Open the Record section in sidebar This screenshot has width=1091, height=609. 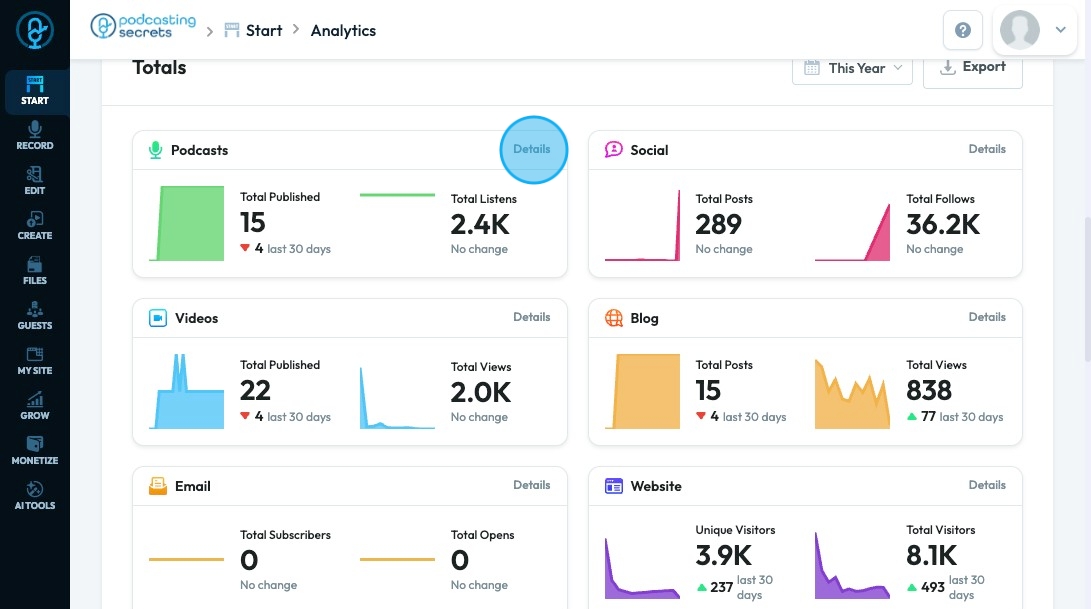(35, 136)
